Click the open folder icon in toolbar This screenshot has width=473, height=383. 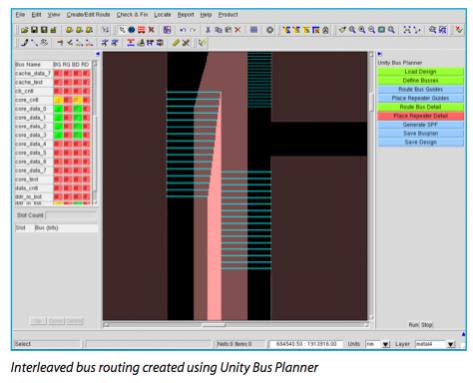[24, 30]
